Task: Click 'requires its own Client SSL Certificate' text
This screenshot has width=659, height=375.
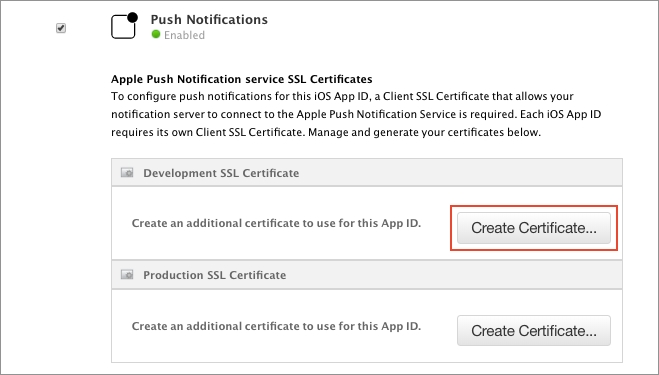Action: [x=207, y=132]
